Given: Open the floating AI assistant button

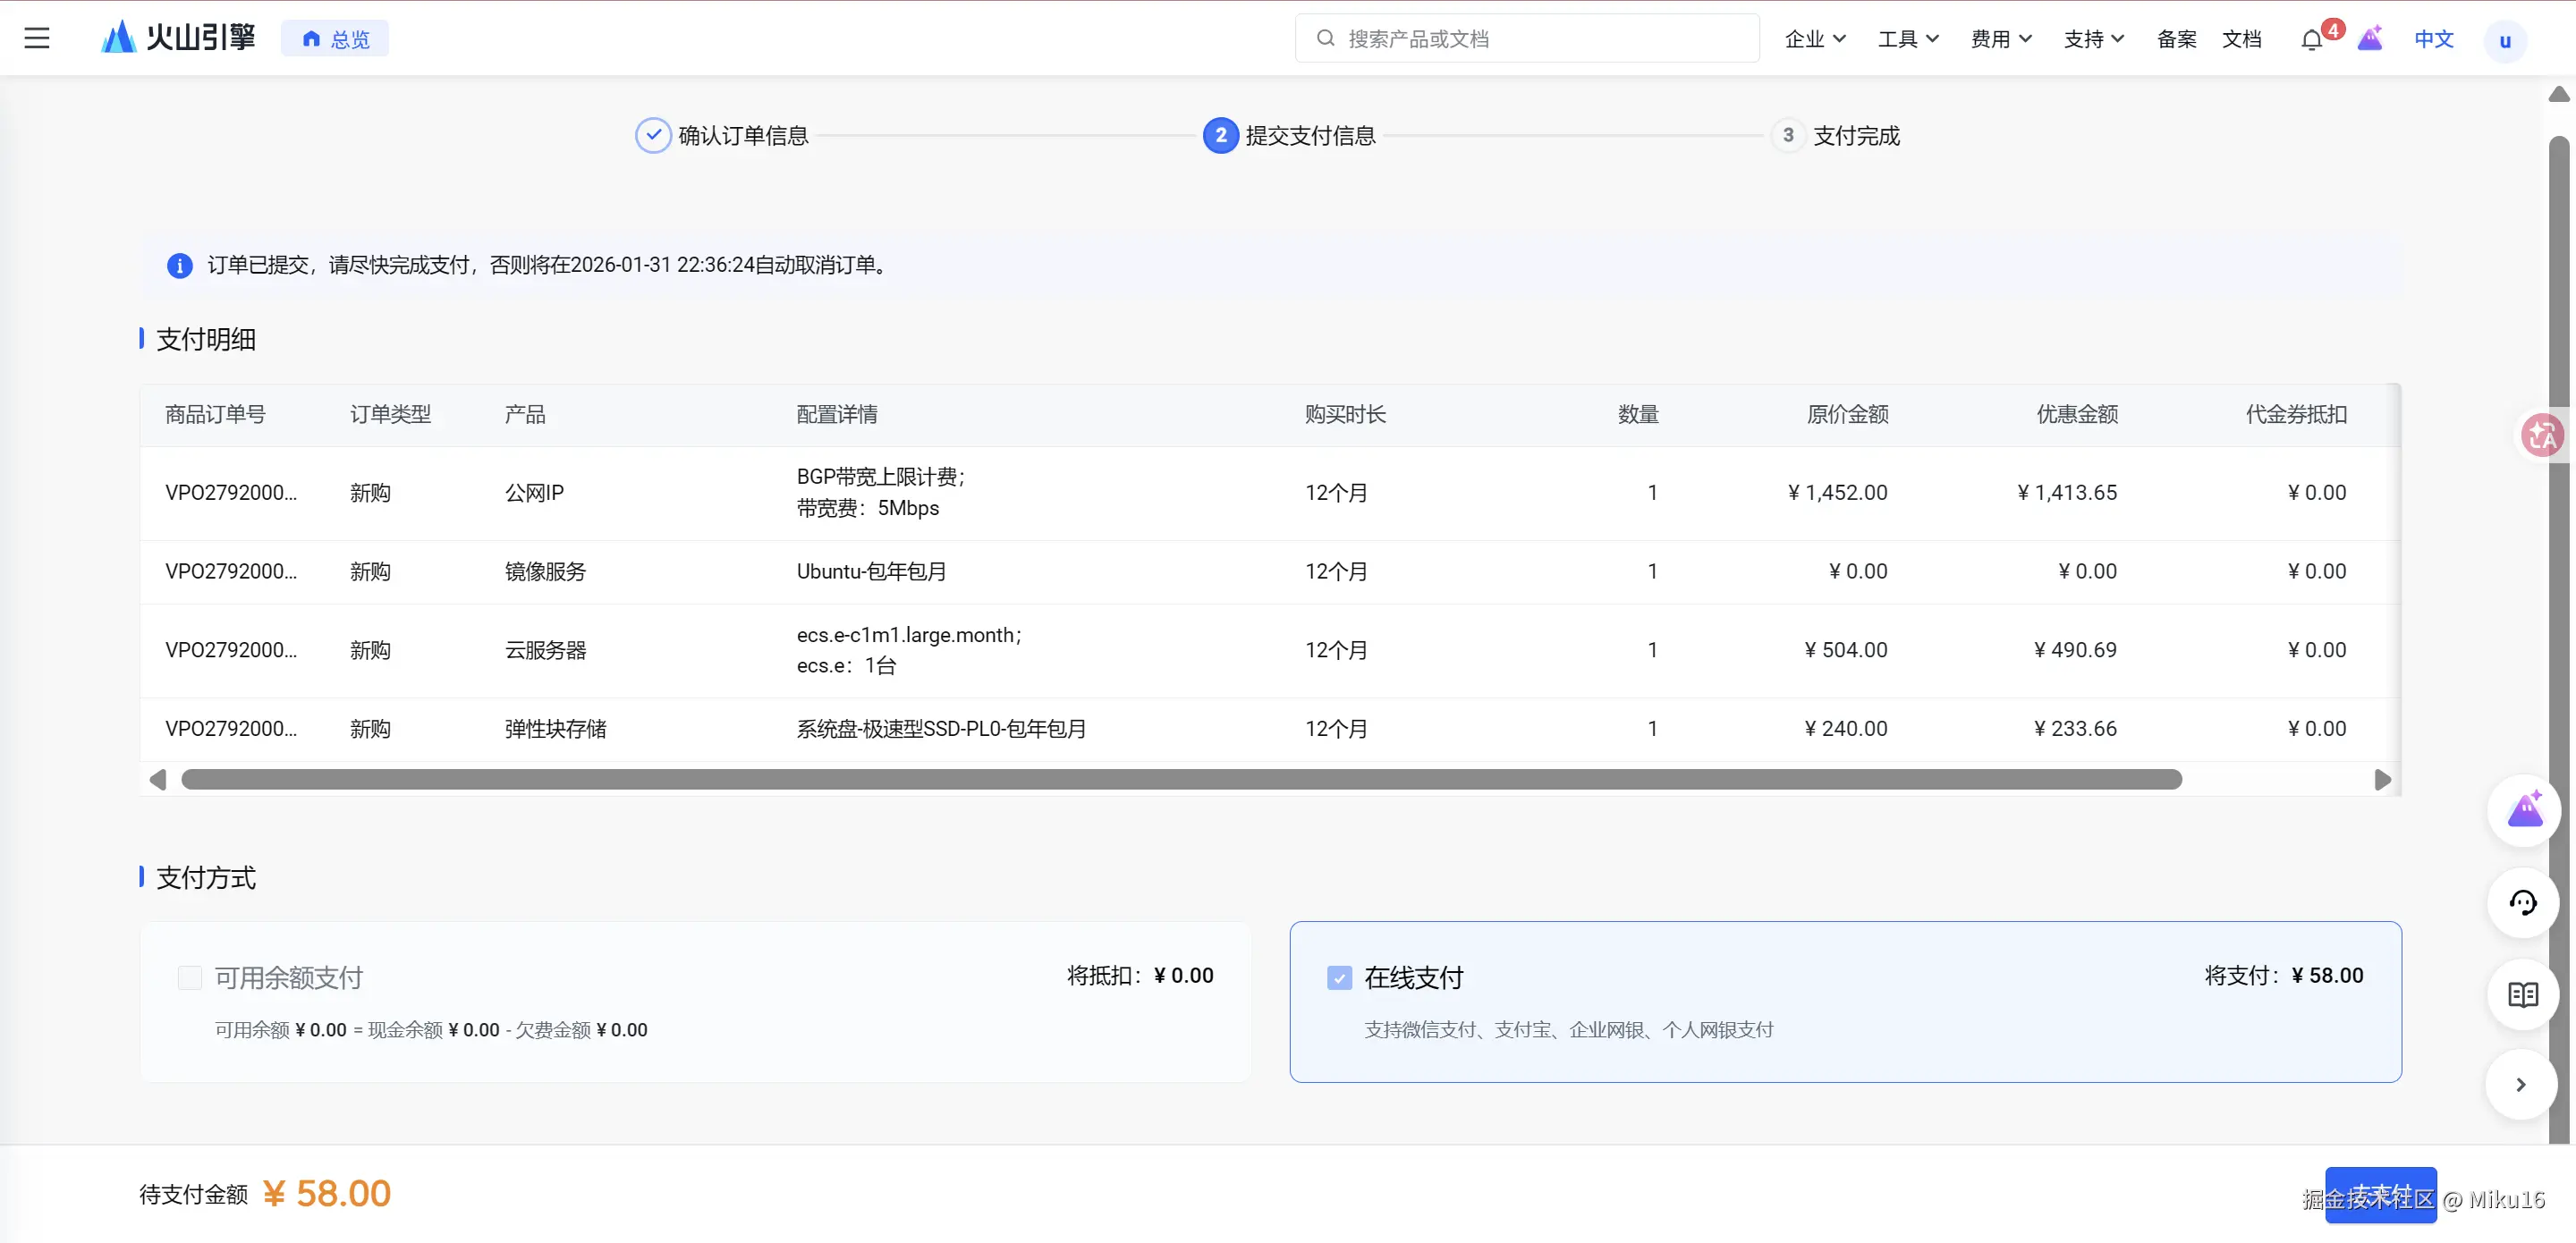Looking at the screenshot, I should (x=2524, y=809).
